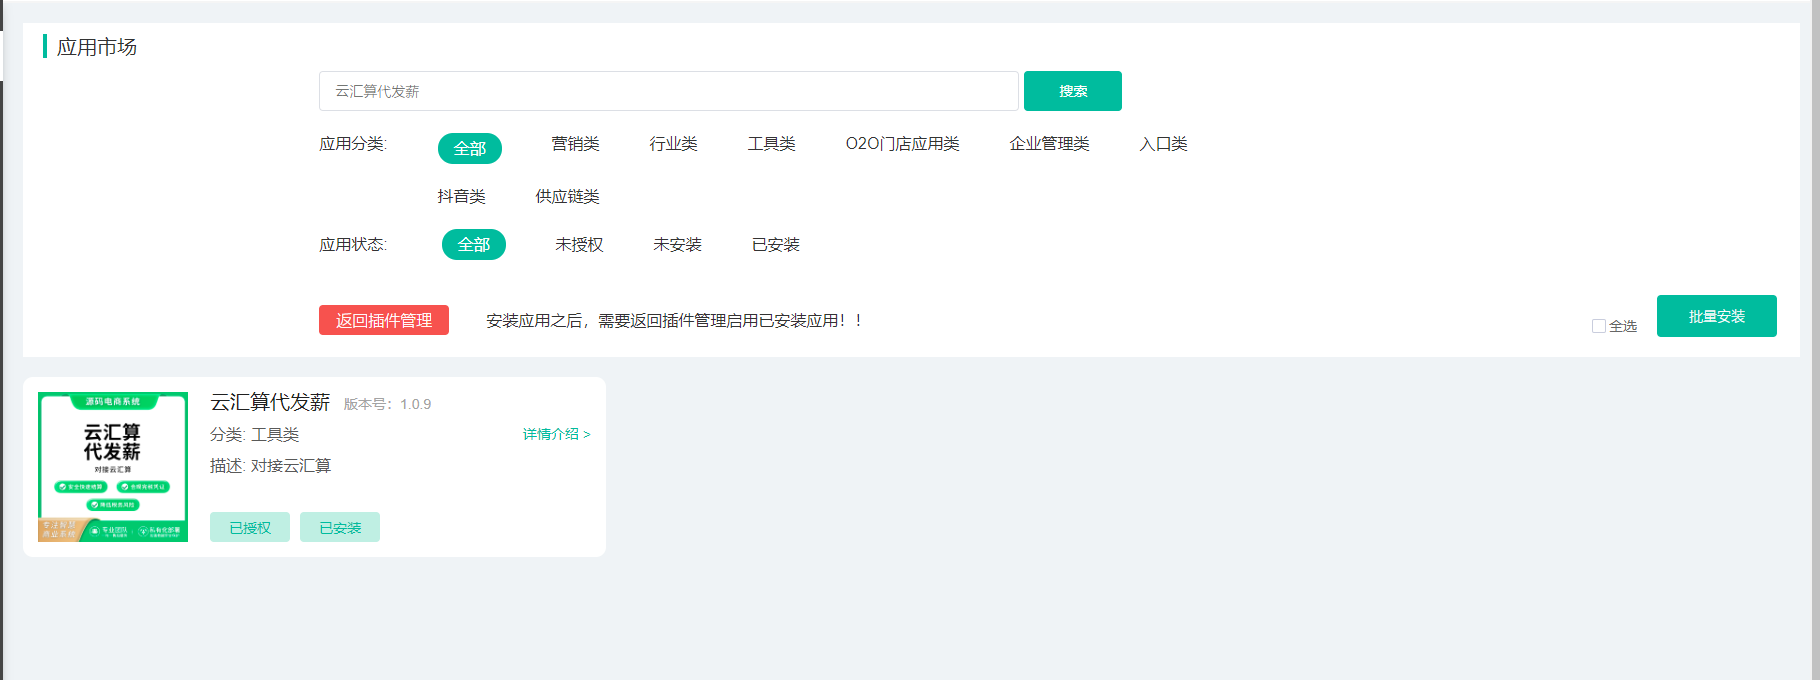Click the red 返回插件管理 button
Viewport: 1820px width, 680px height.
pos(384,320)
